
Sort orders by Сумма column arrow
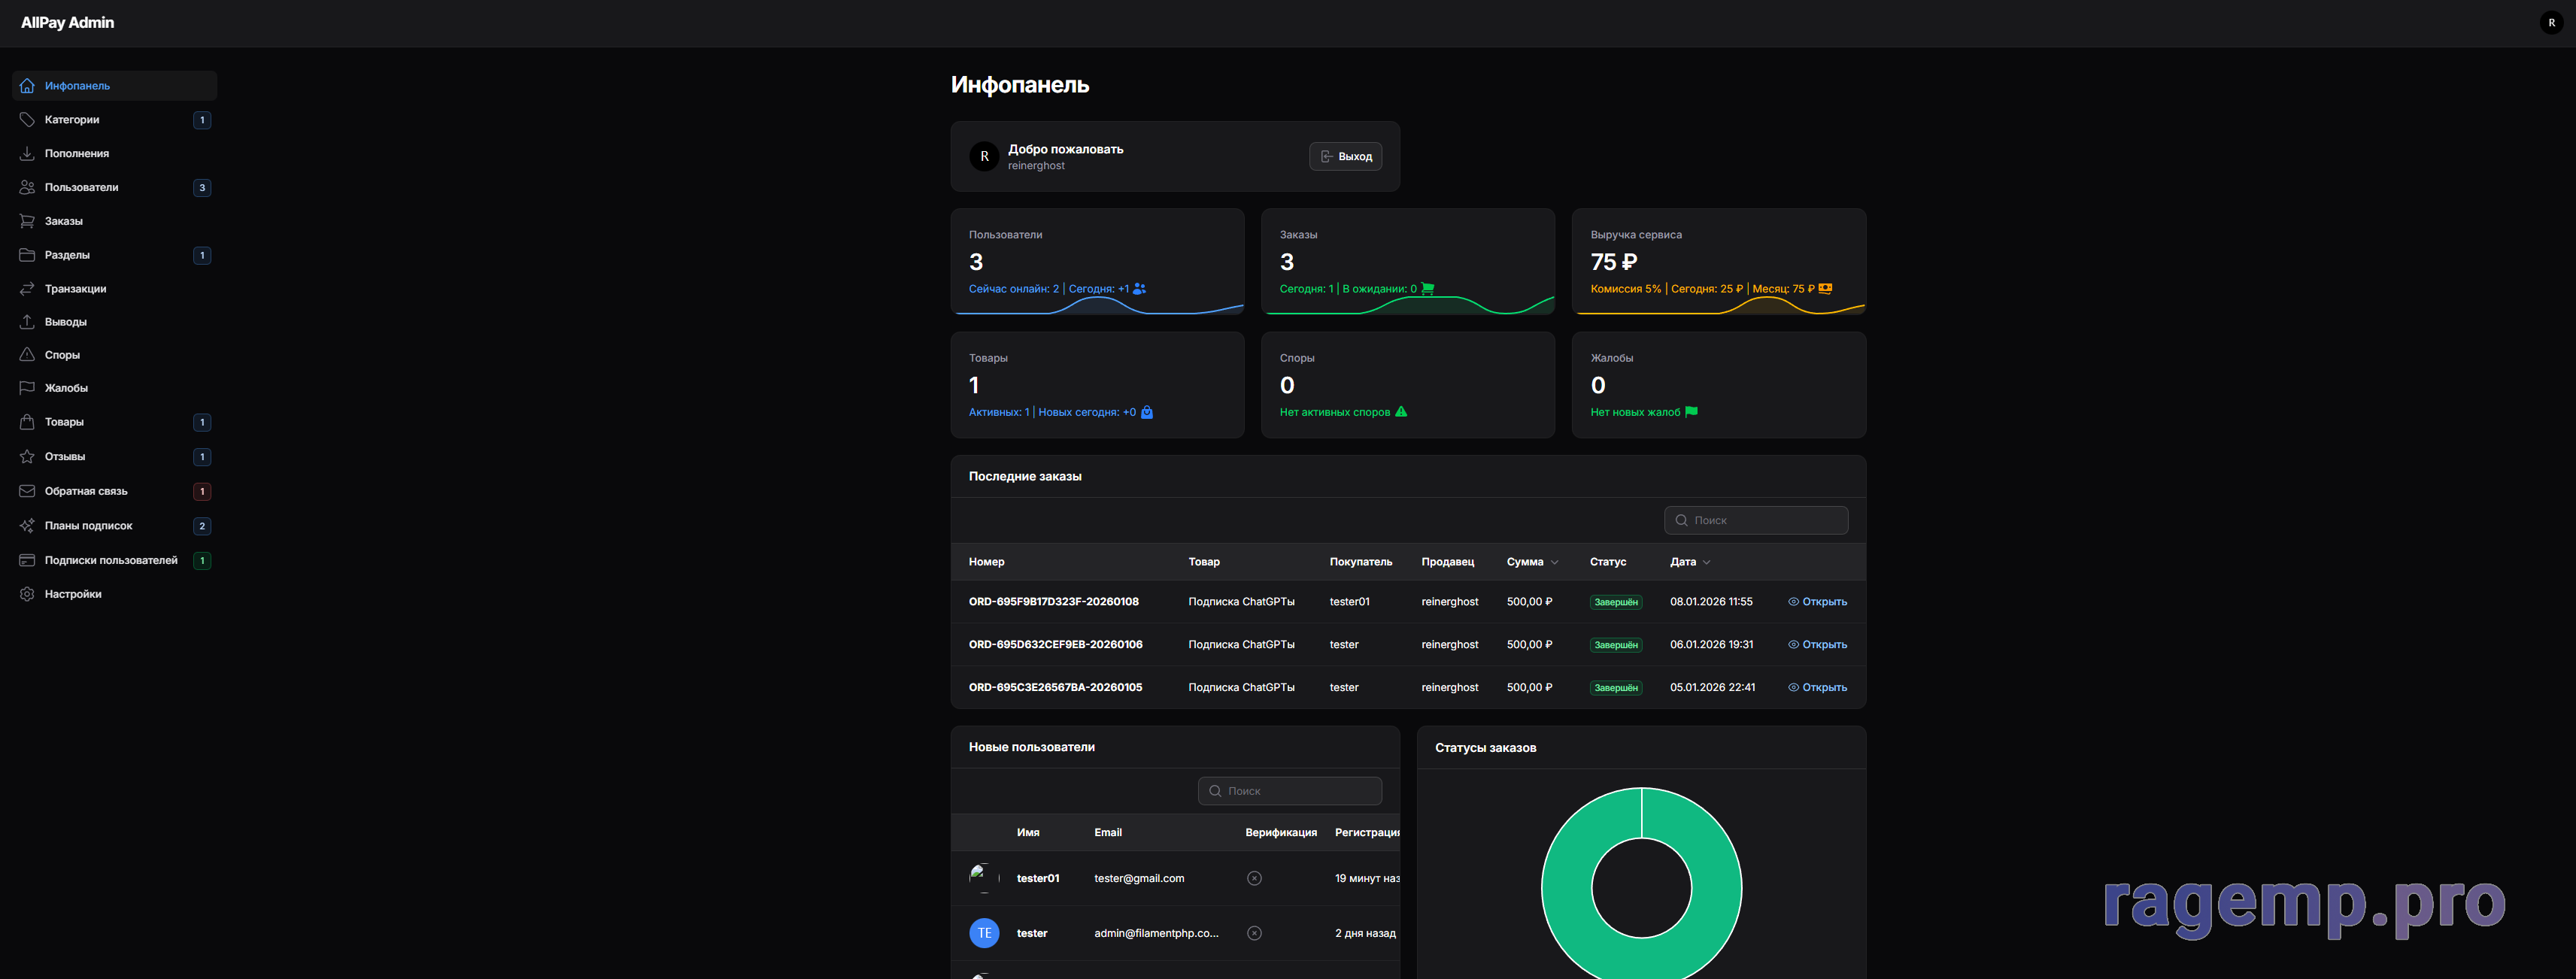[1554, 562]
